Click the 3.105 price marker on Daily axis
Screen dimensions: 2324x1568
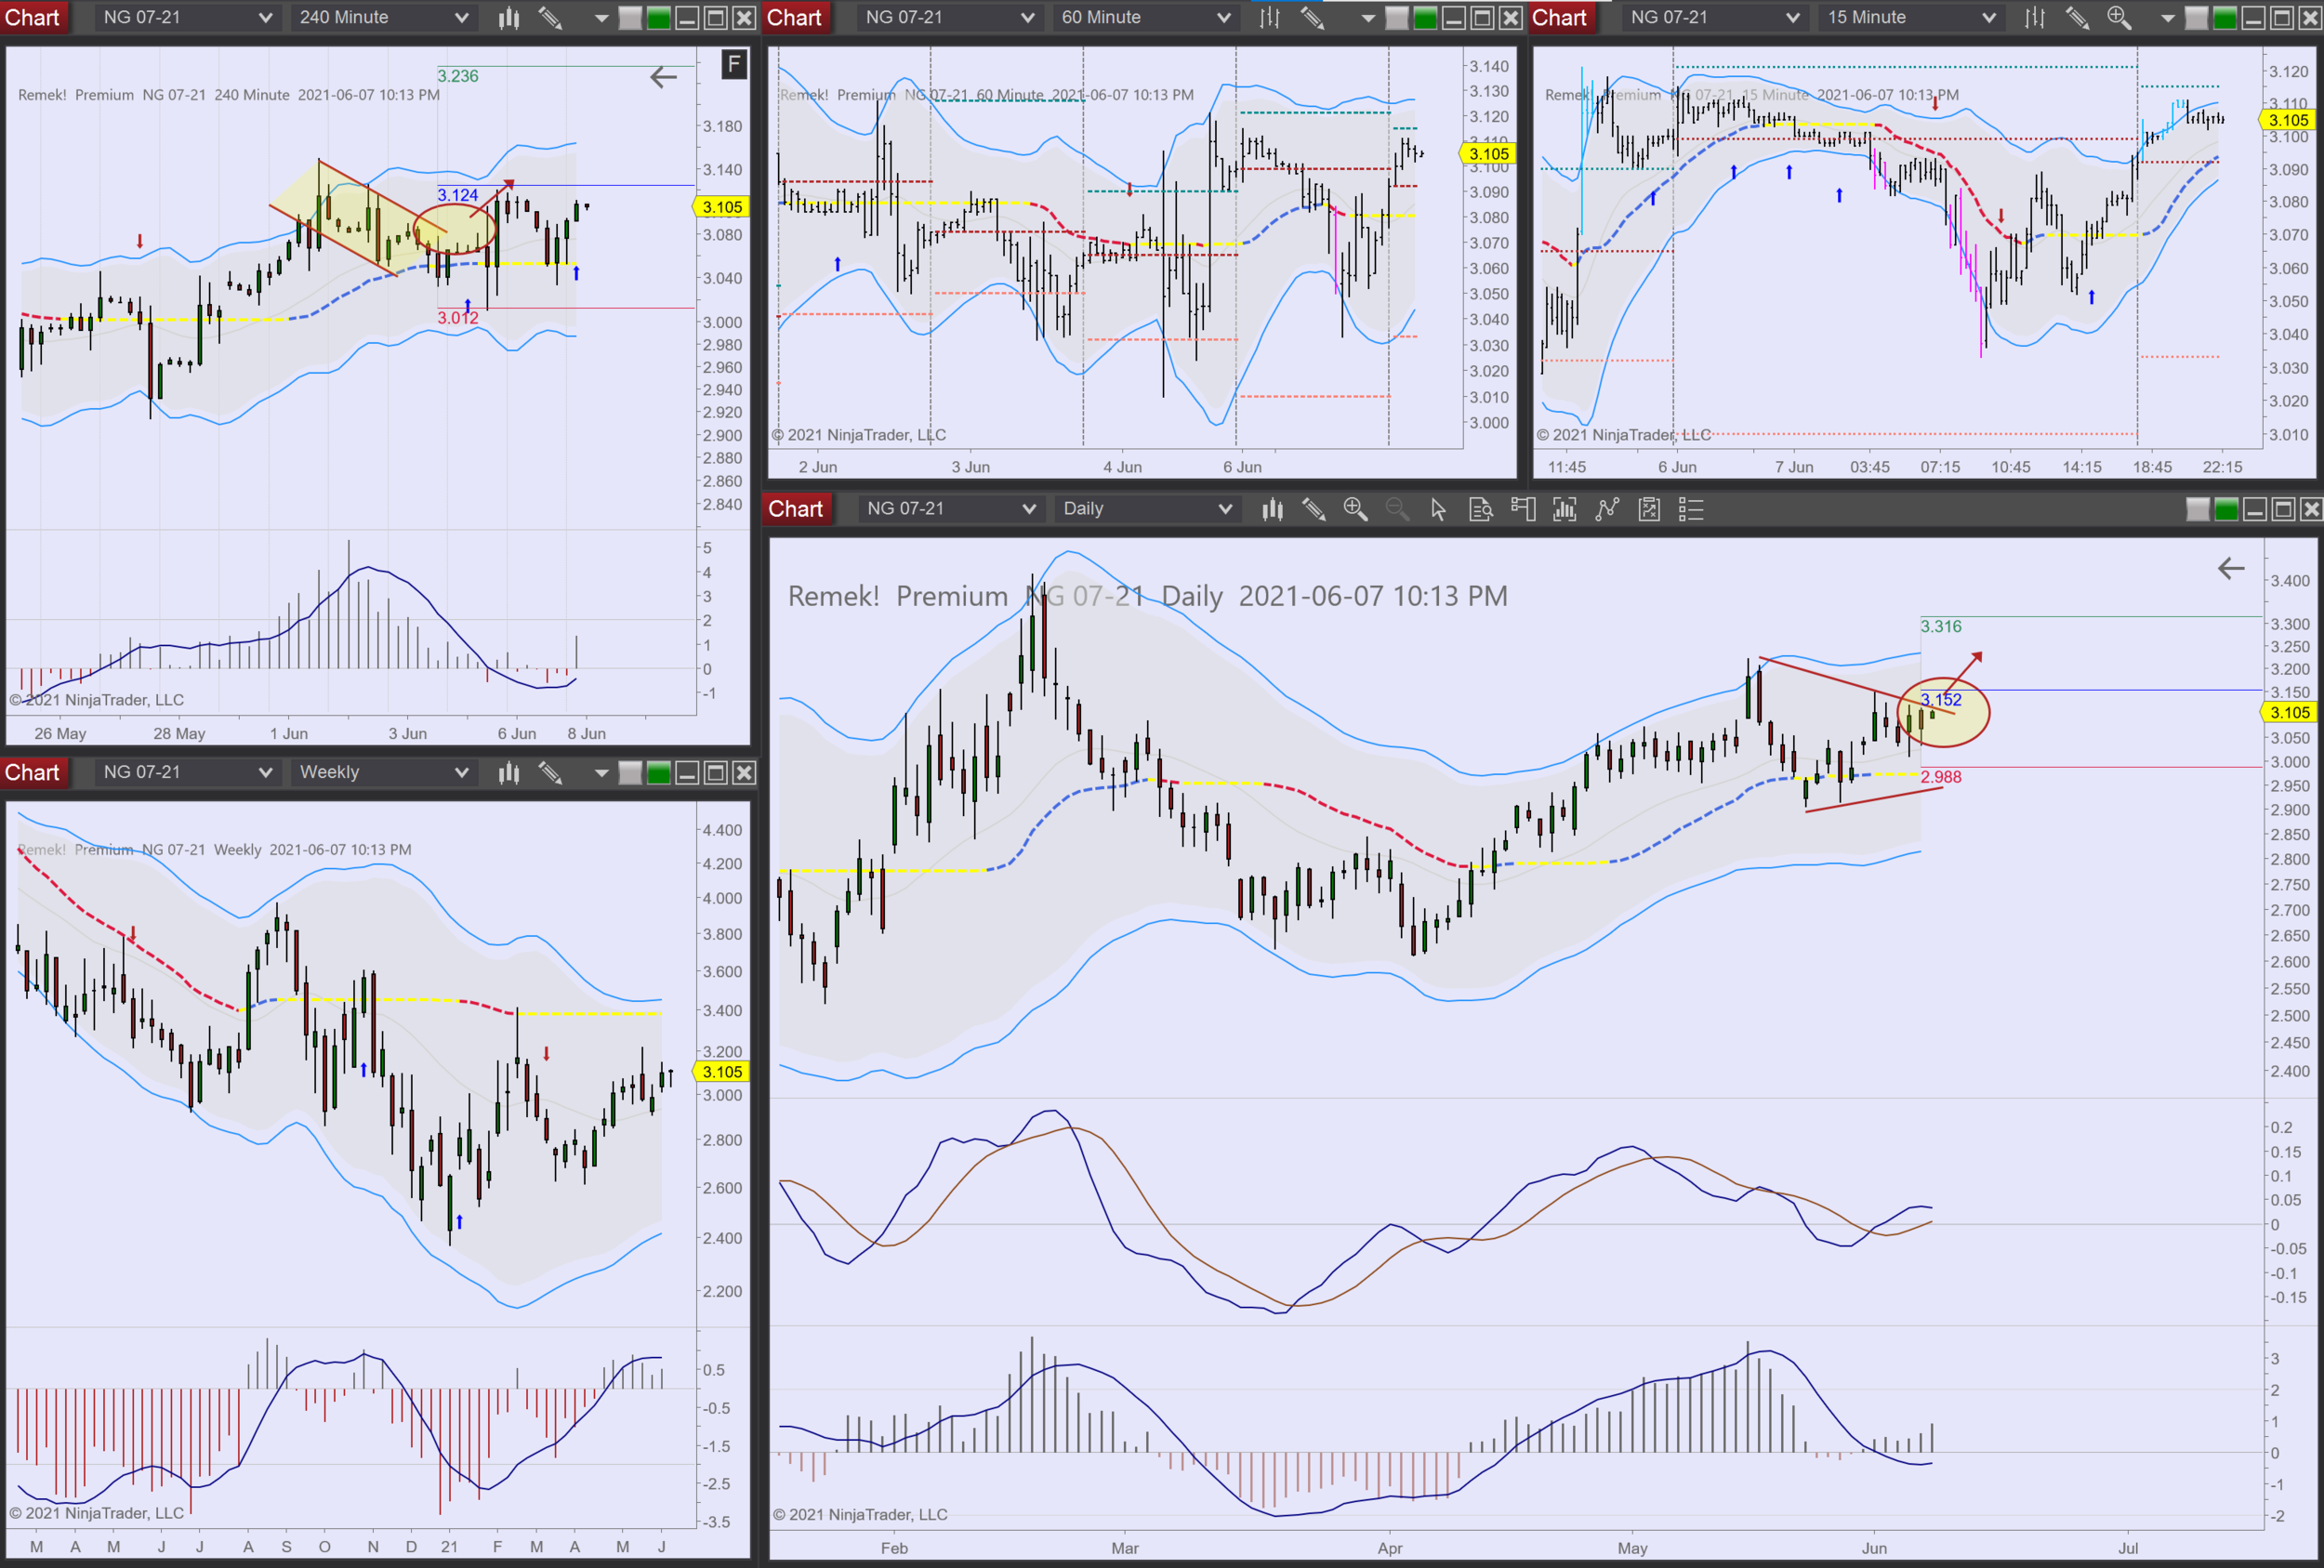click(x=2289, y=712)
